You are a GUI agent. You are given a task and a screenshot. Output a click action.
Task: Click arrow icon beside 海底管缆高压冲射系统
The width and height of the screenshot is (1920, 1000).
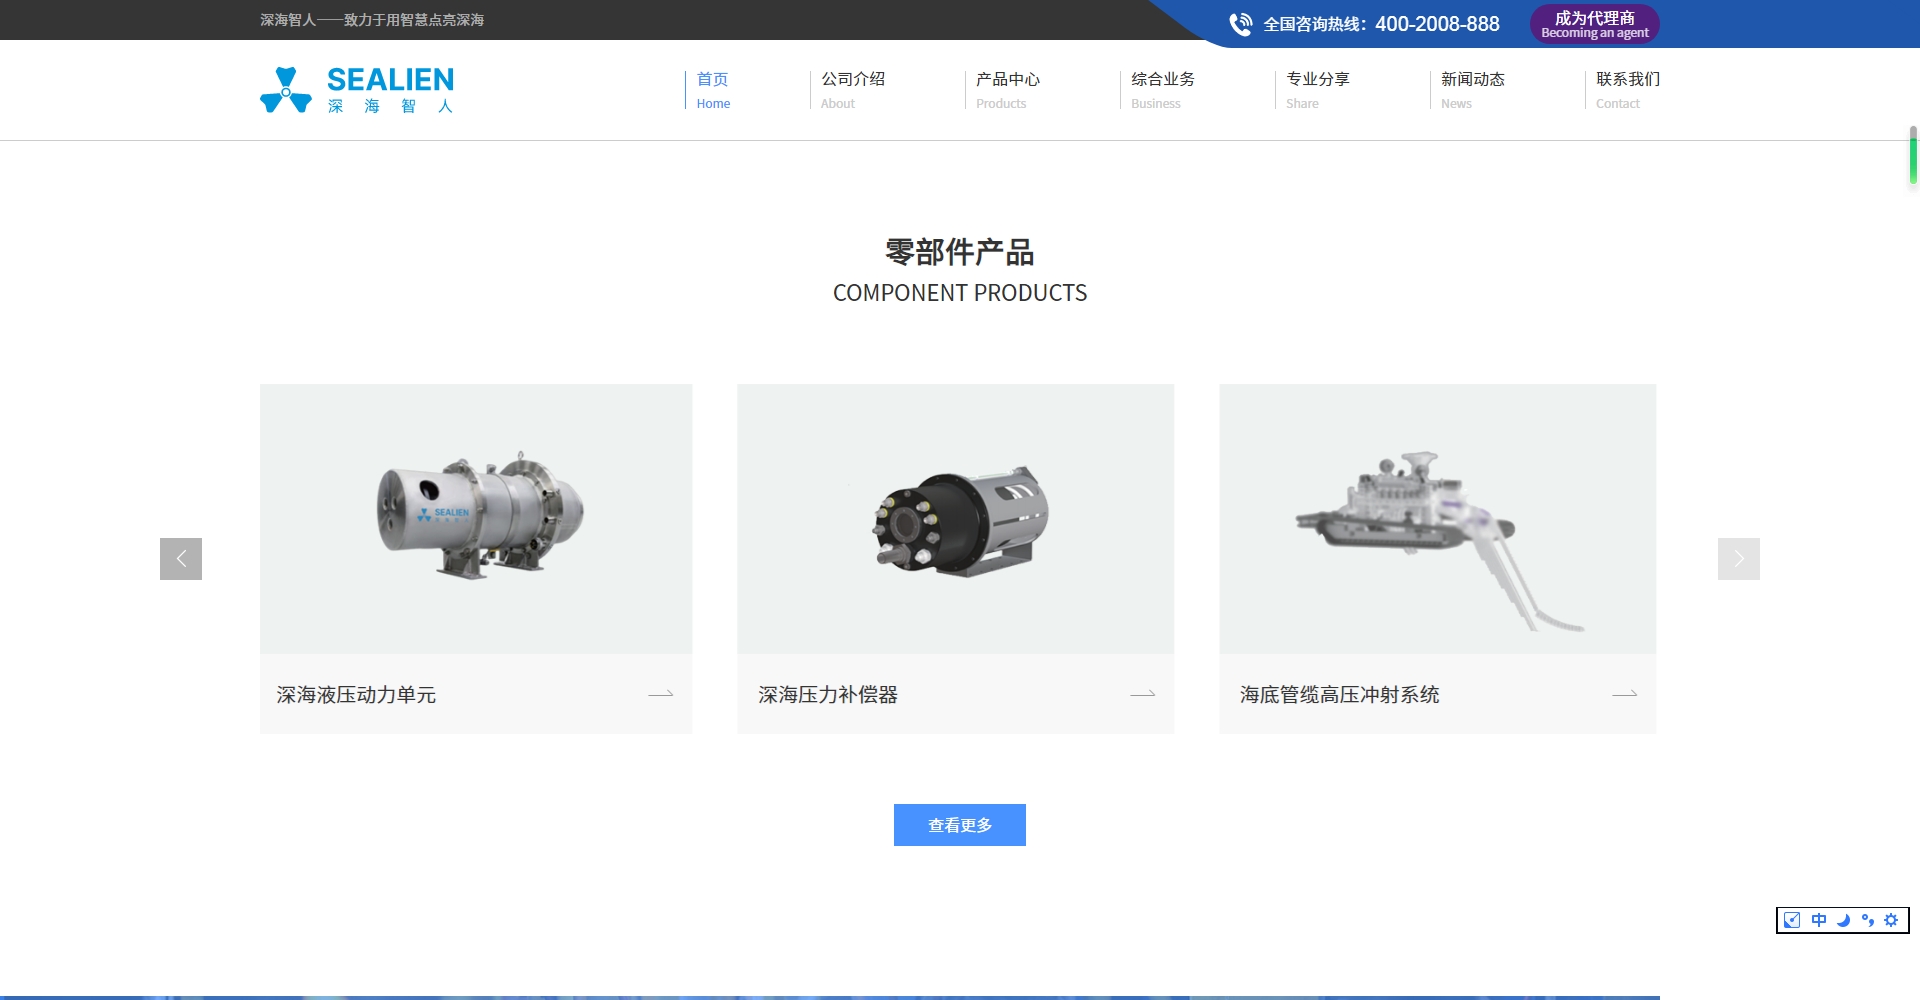(x=1624, y=694)
